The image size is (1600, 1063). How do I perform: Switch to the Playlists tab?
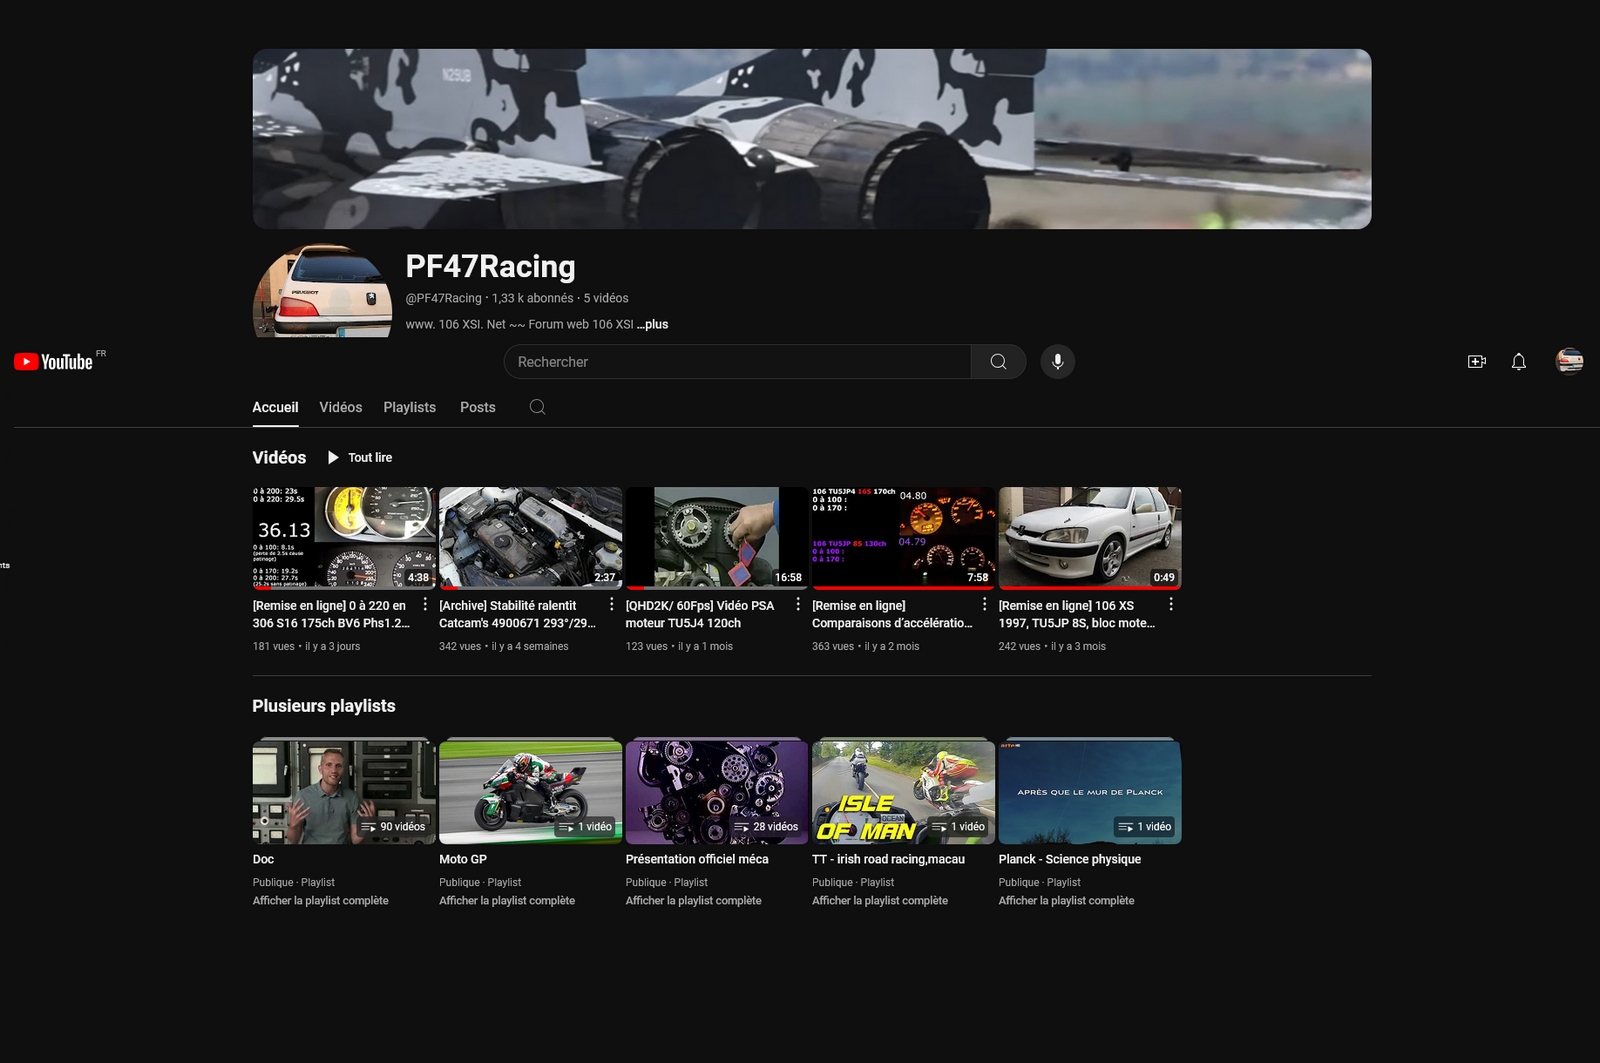point(409,407)
